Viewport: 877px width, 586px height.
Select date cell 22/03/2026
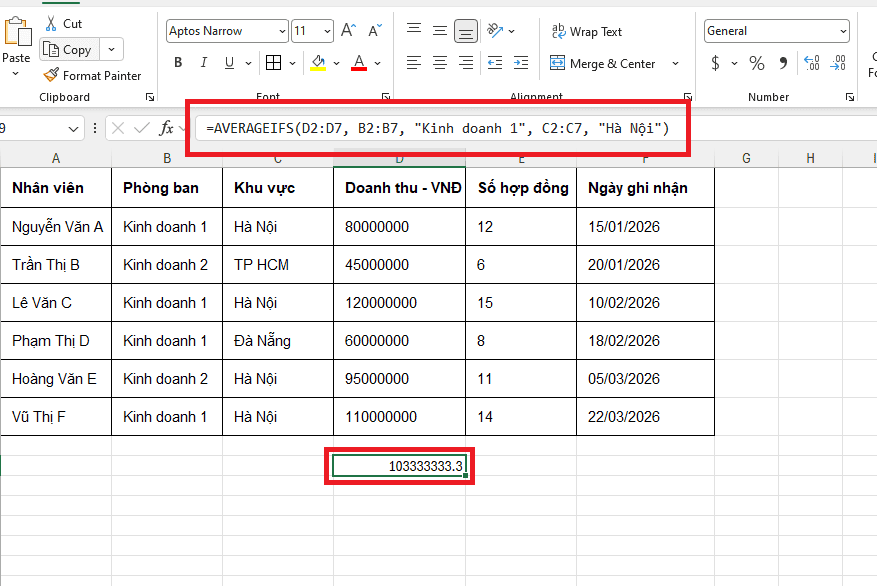click(645, 417)
